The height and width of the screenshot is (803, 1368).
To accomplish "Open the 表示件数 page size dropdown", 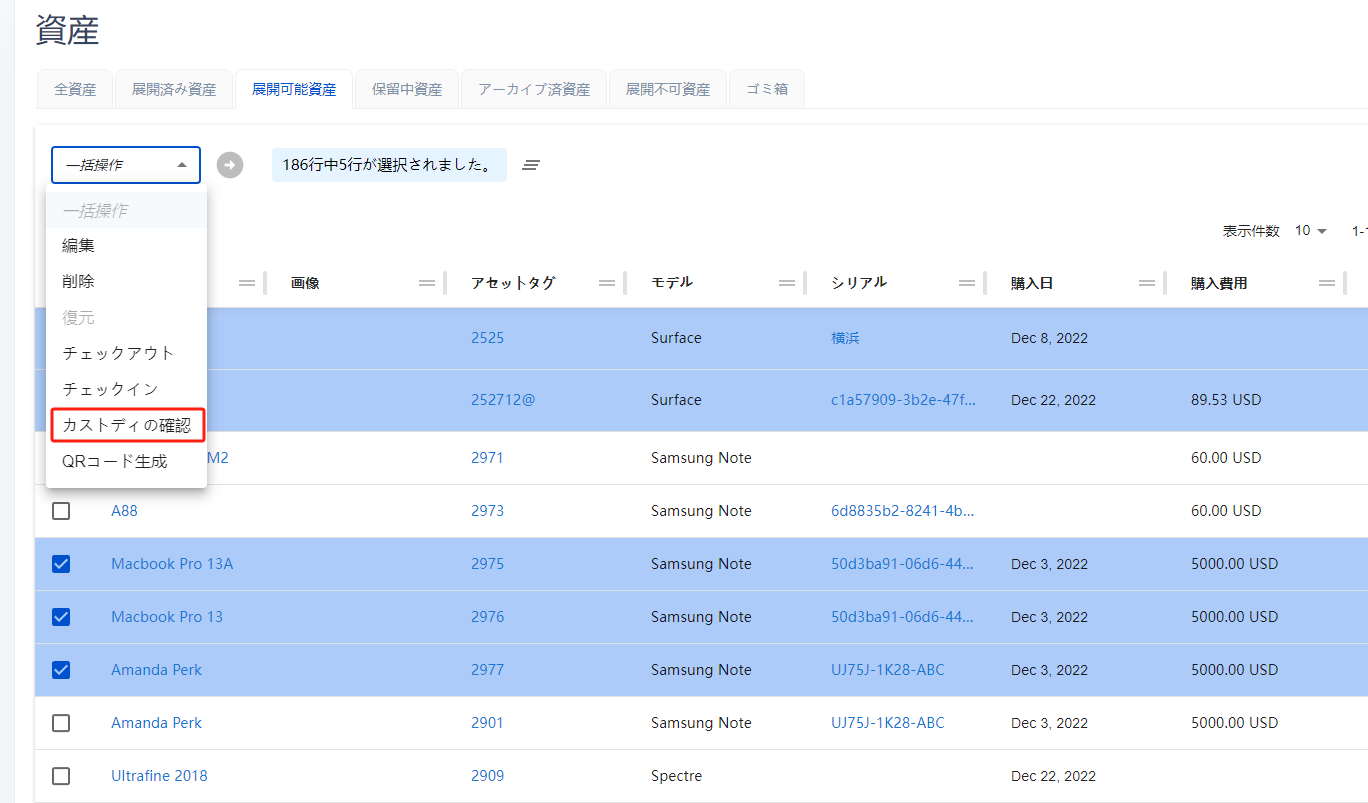I will pos(1311,231).
